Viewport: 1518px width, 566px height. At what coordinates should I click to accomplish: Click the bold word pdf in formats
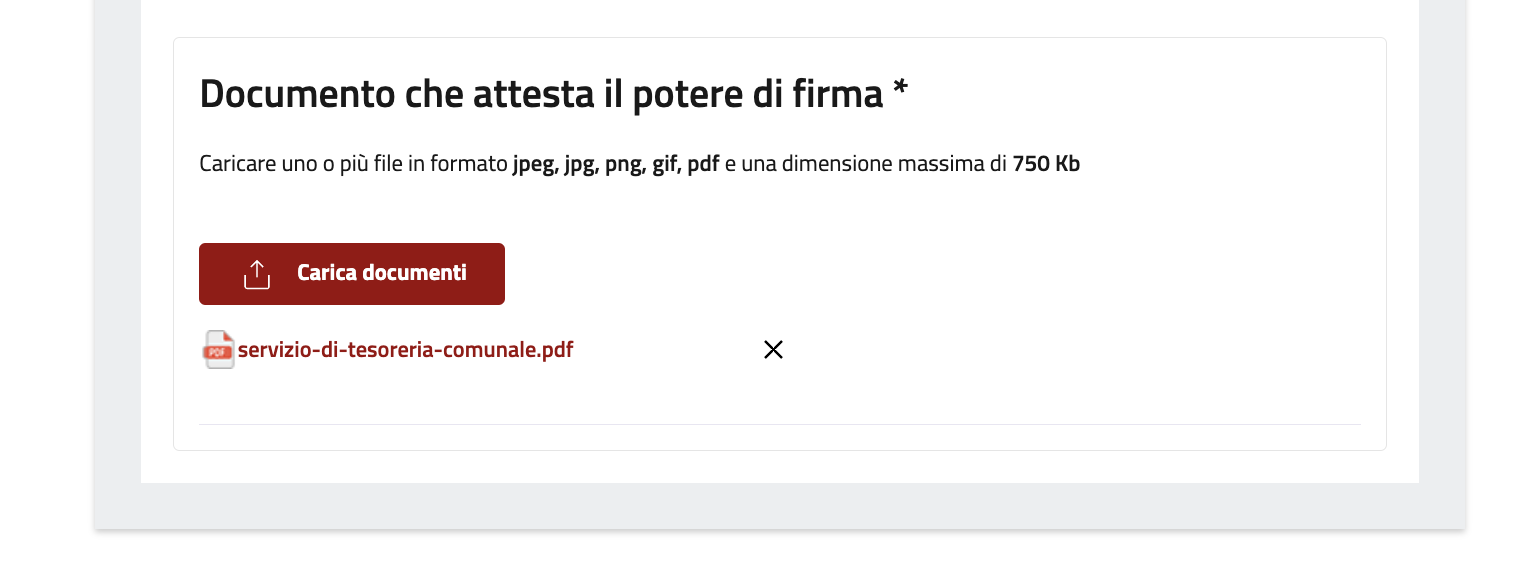(x=703, y=164)
